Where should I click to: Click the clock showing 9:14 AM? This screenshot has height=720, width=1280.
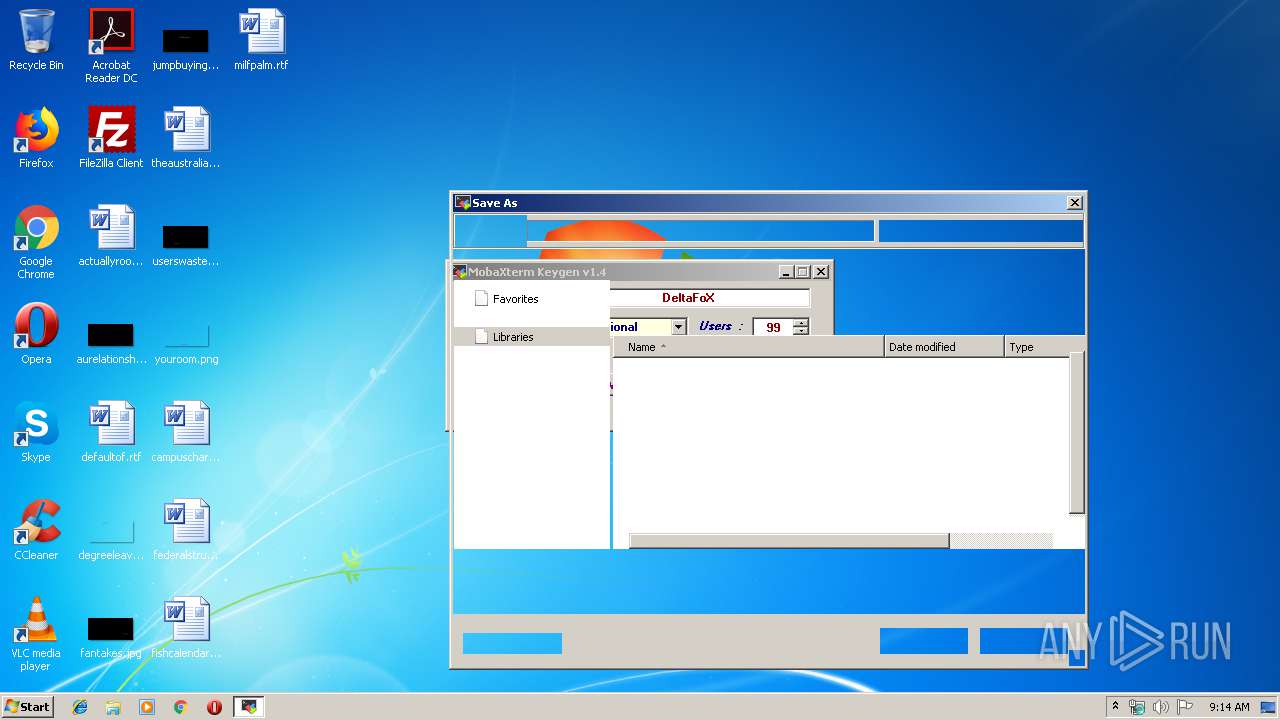coord(1229,707)
